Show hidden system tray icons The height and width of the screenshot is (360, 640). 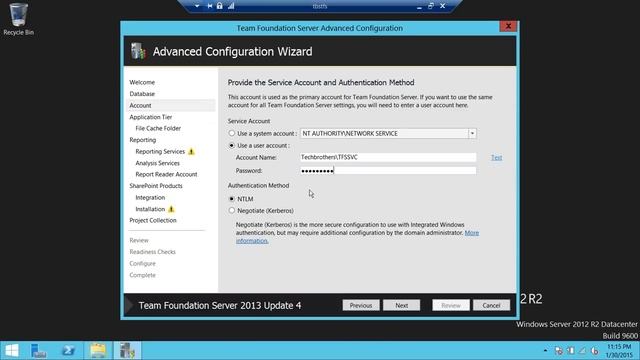[x=545, y=351]
